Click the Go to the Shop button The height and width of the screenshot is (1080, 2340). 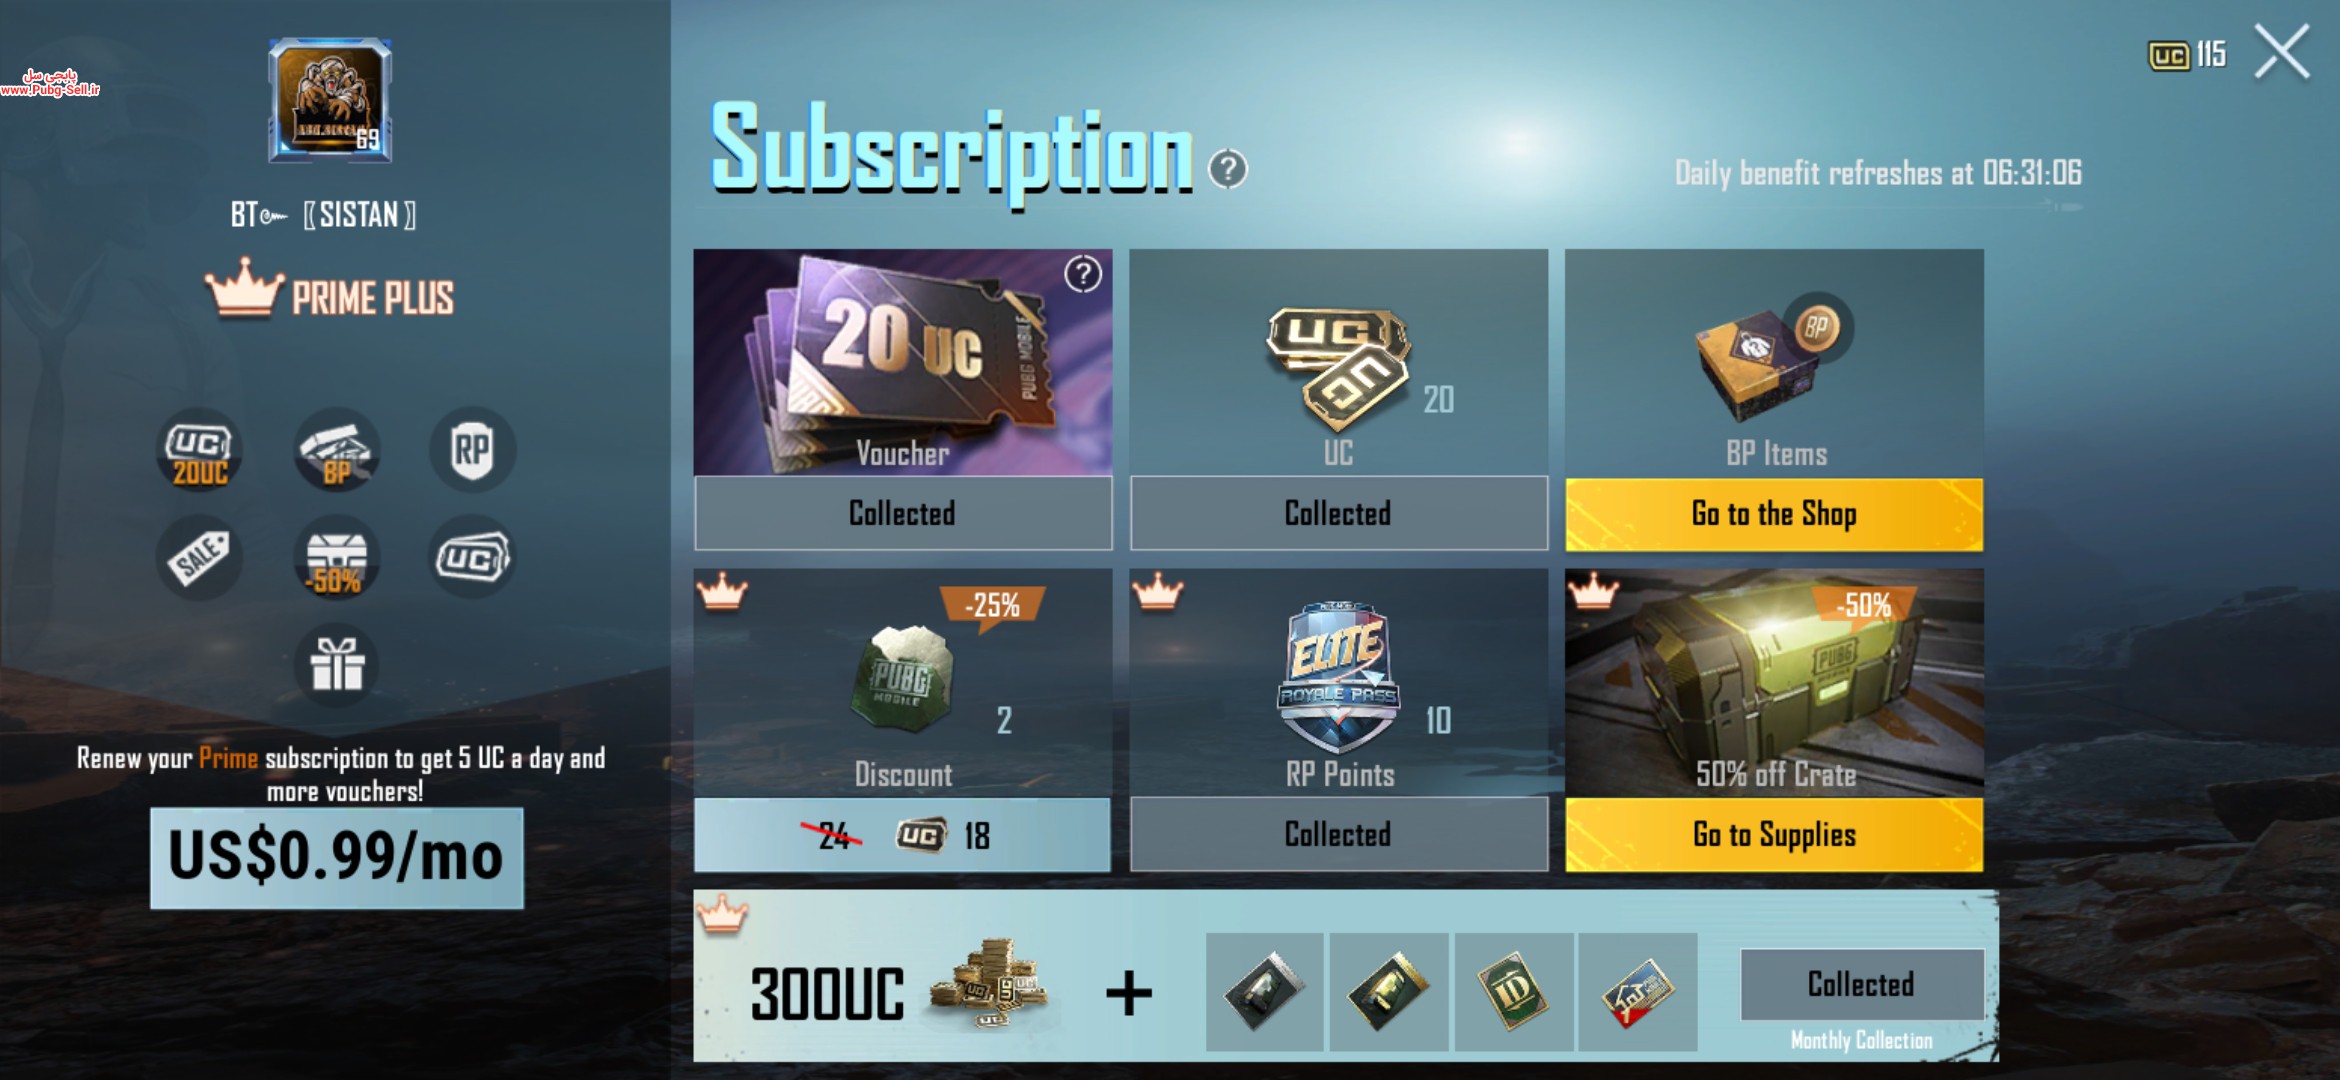(x=1774, y=514)
